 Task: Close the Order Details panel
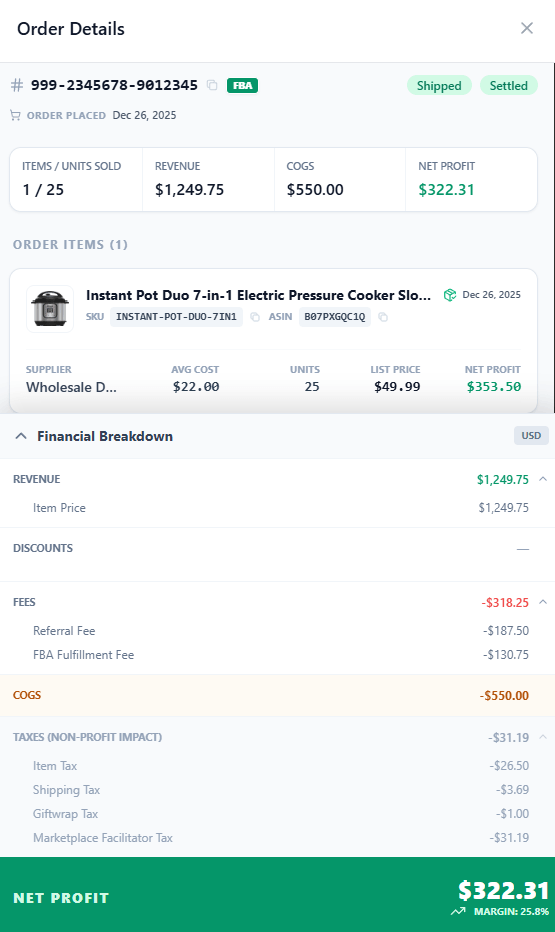526,29
